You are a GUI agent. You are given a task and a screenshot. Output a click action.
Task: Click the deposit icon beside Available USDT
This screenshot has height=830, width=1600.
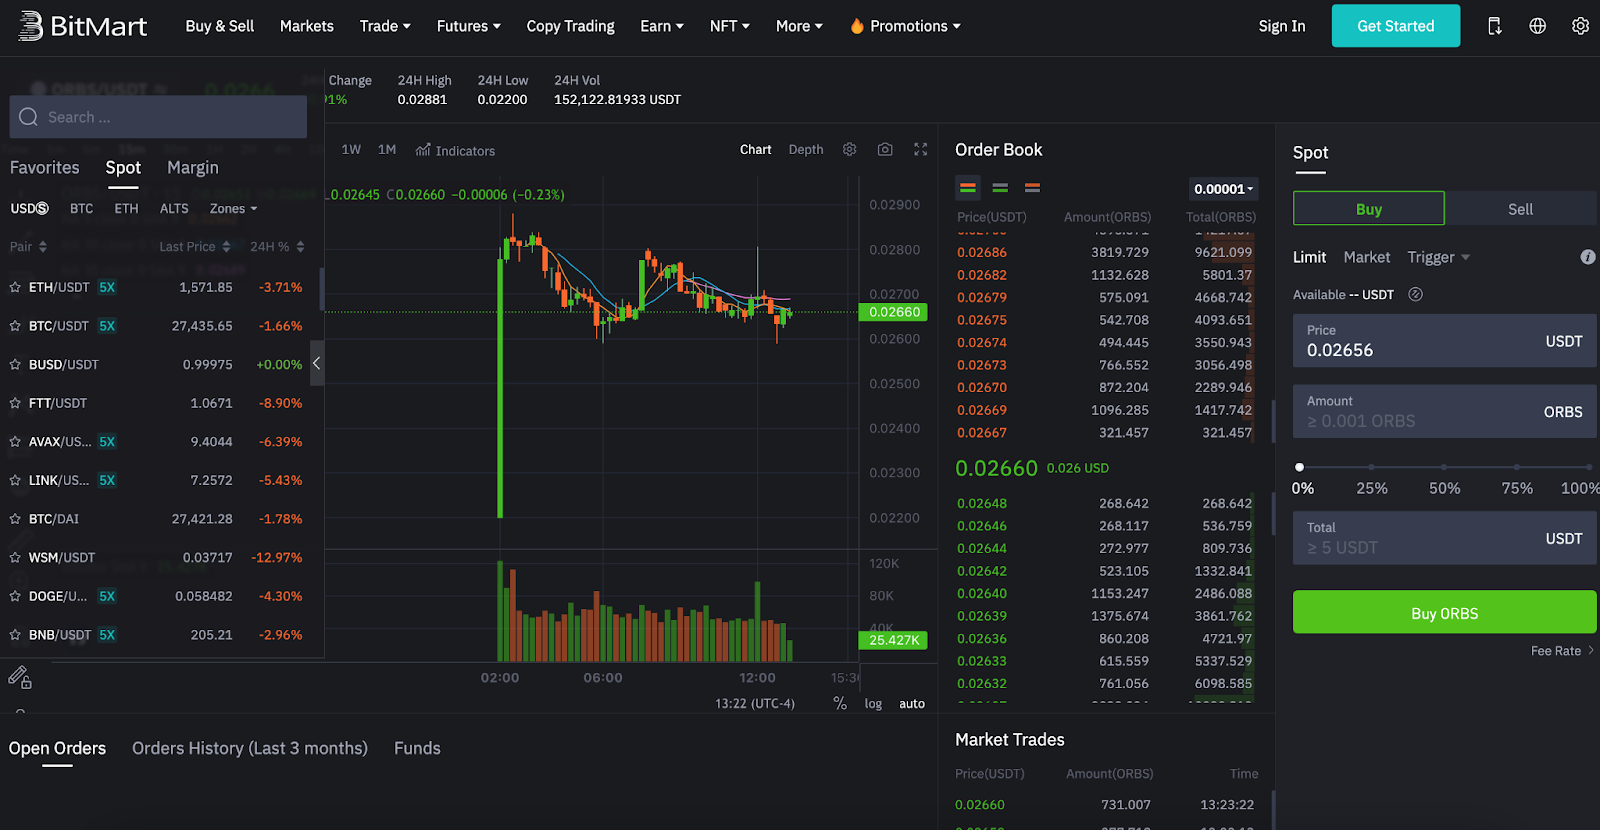1415,294
